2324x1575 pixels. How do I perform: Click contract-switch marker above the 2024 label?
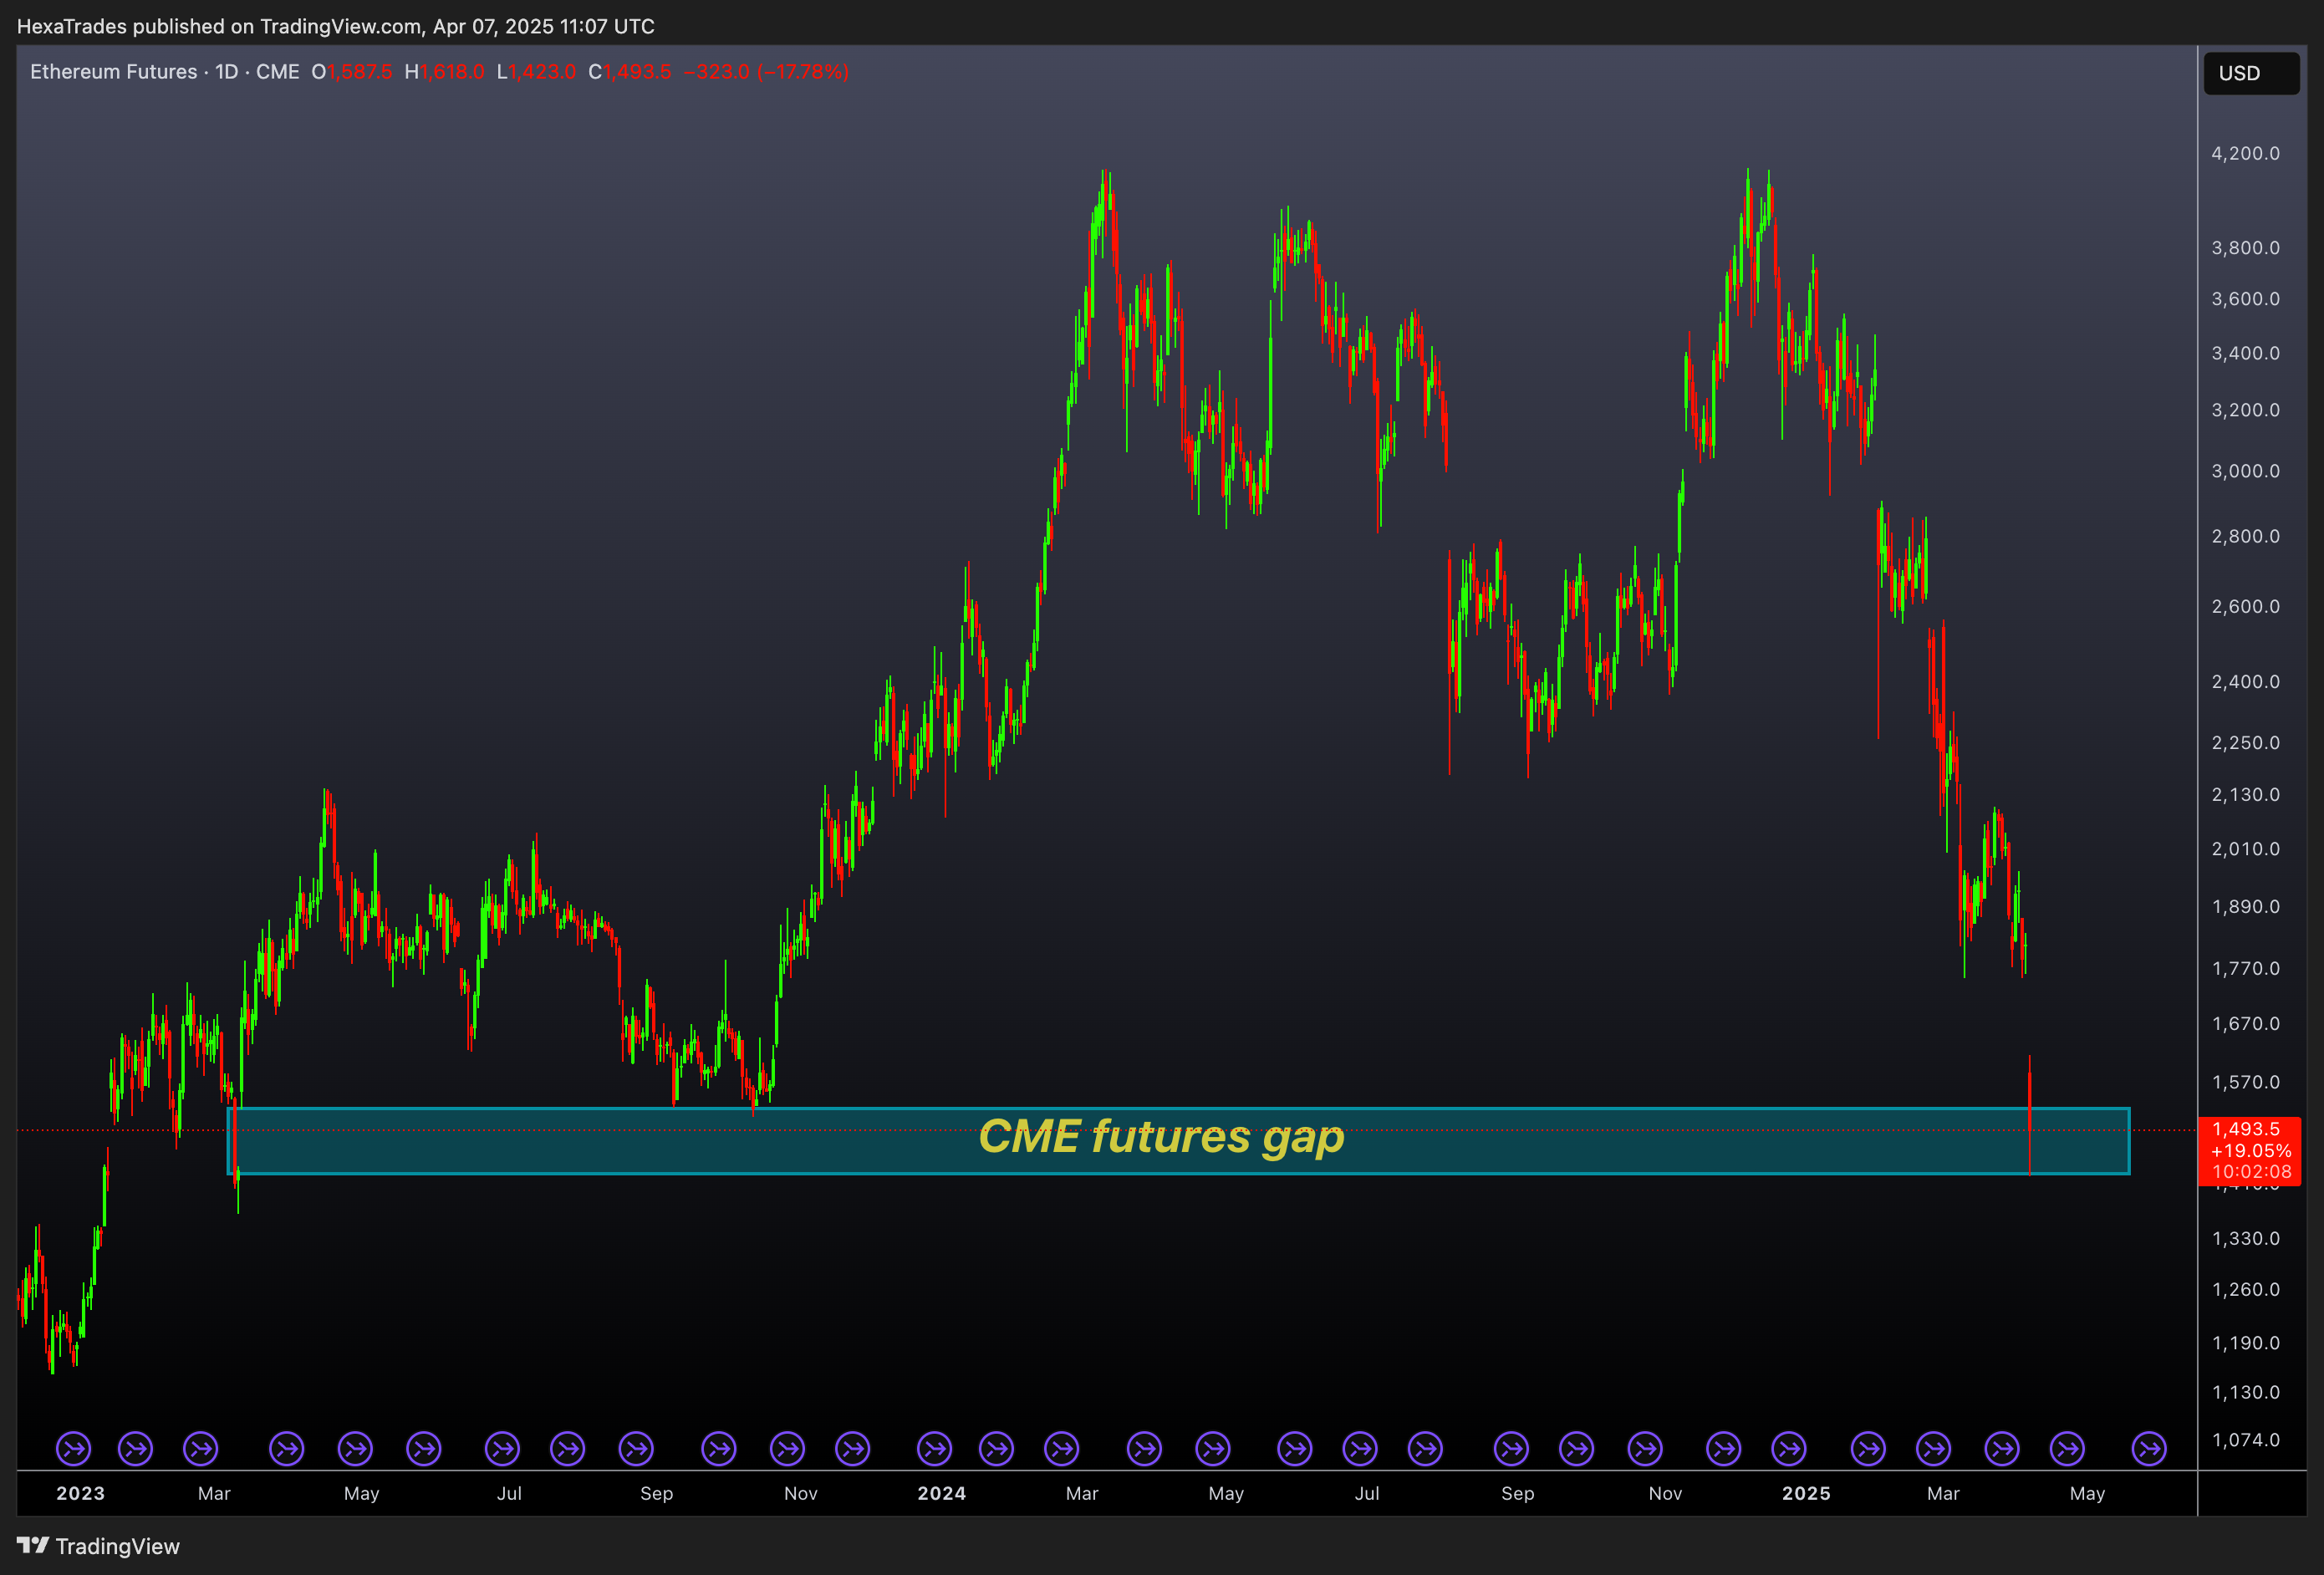pyautogui.click(x=934, y=1448)
